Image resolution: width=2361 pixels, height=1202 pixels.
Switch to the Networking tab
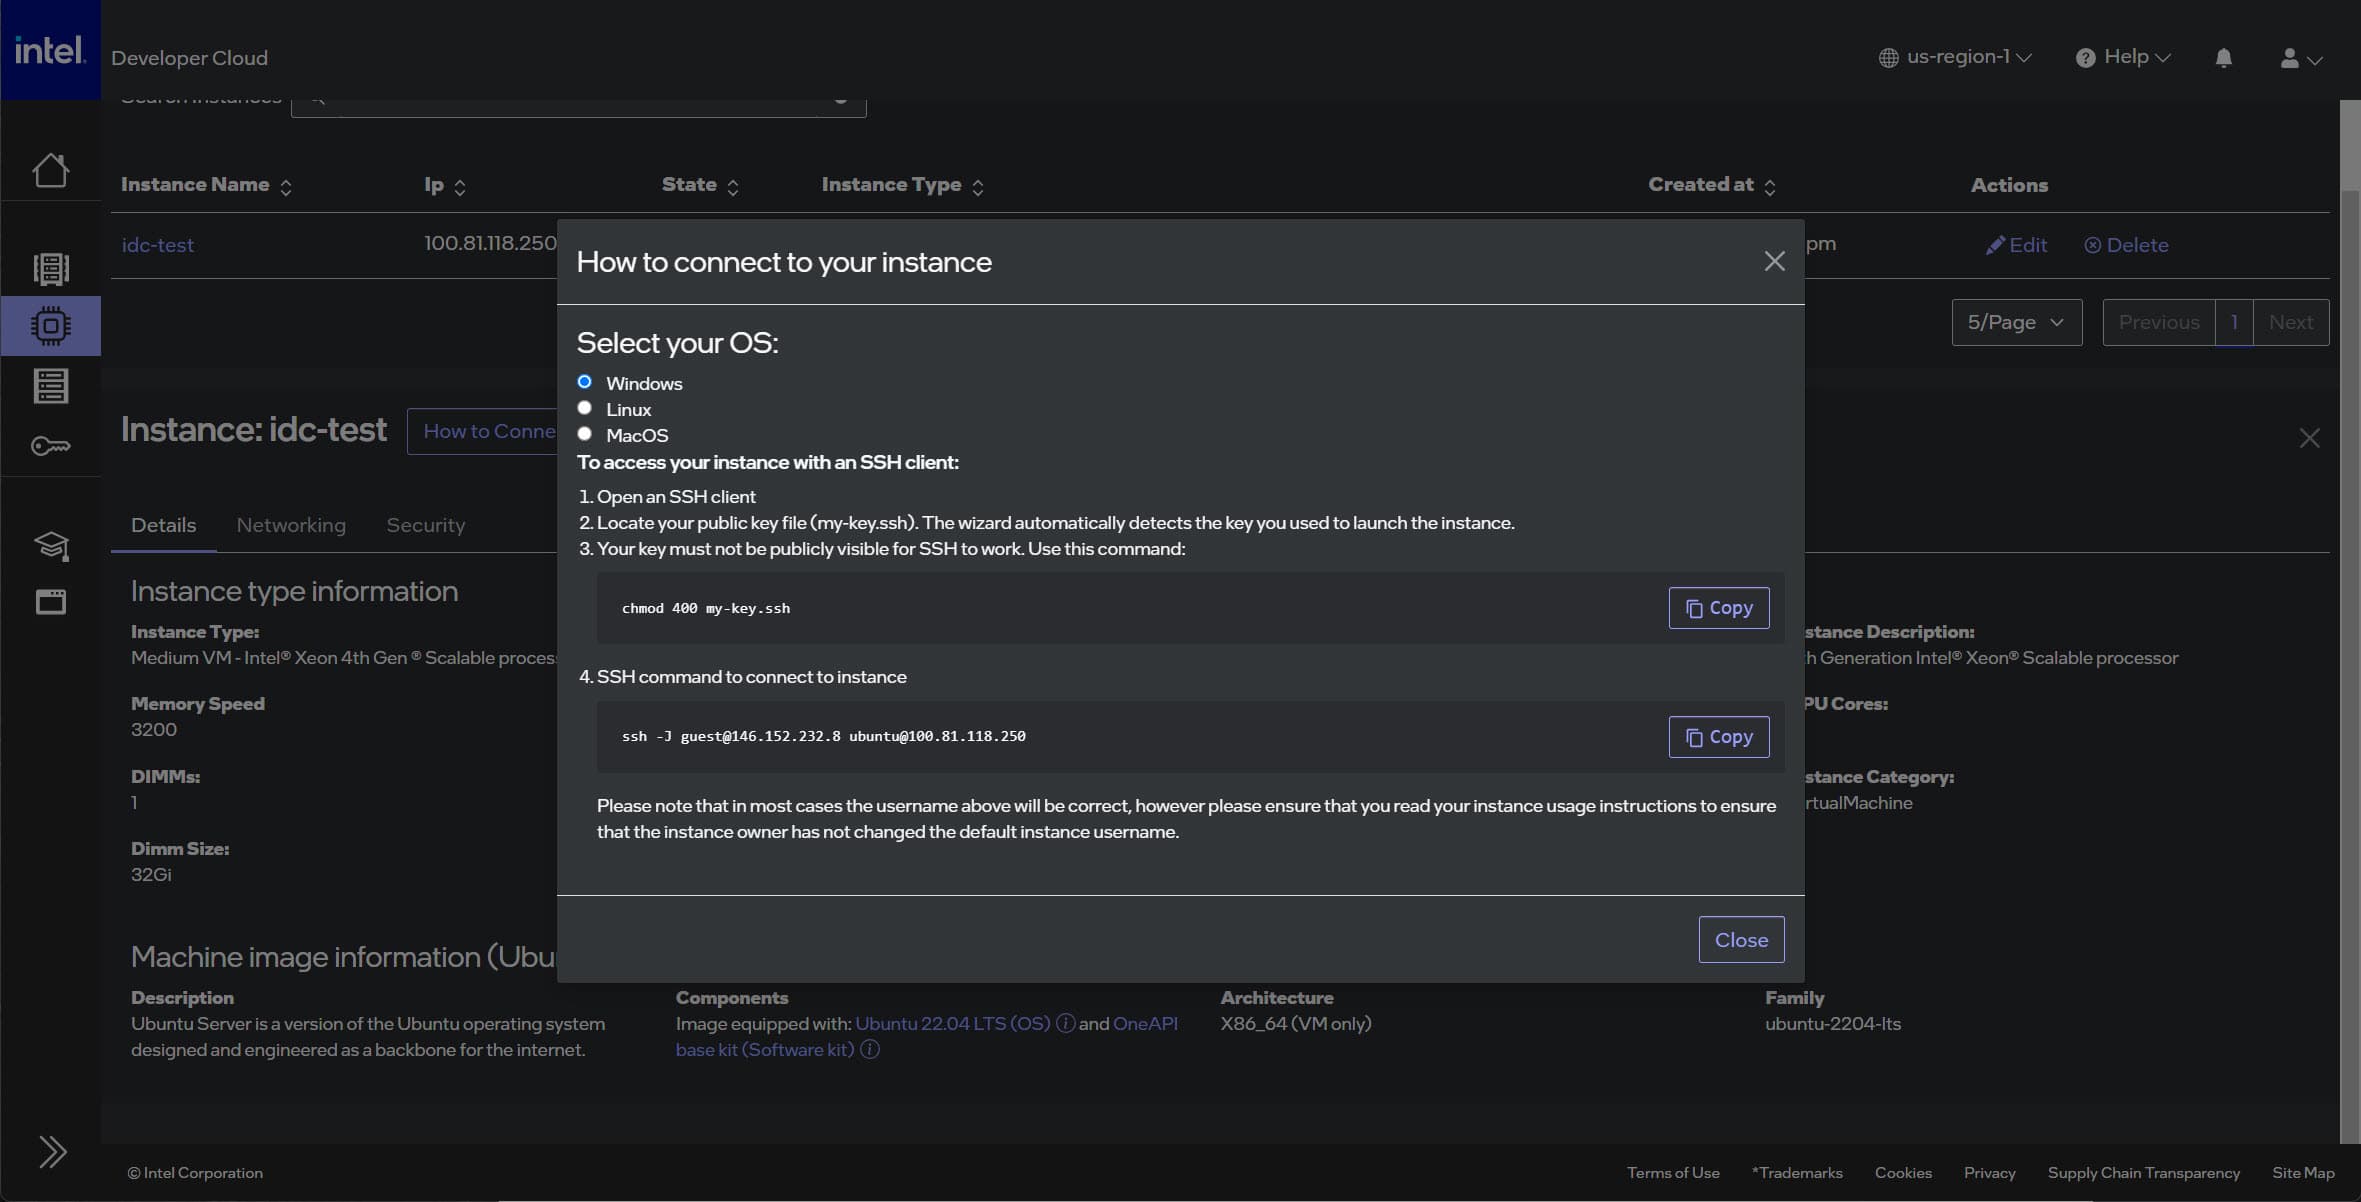coord(291,525)
